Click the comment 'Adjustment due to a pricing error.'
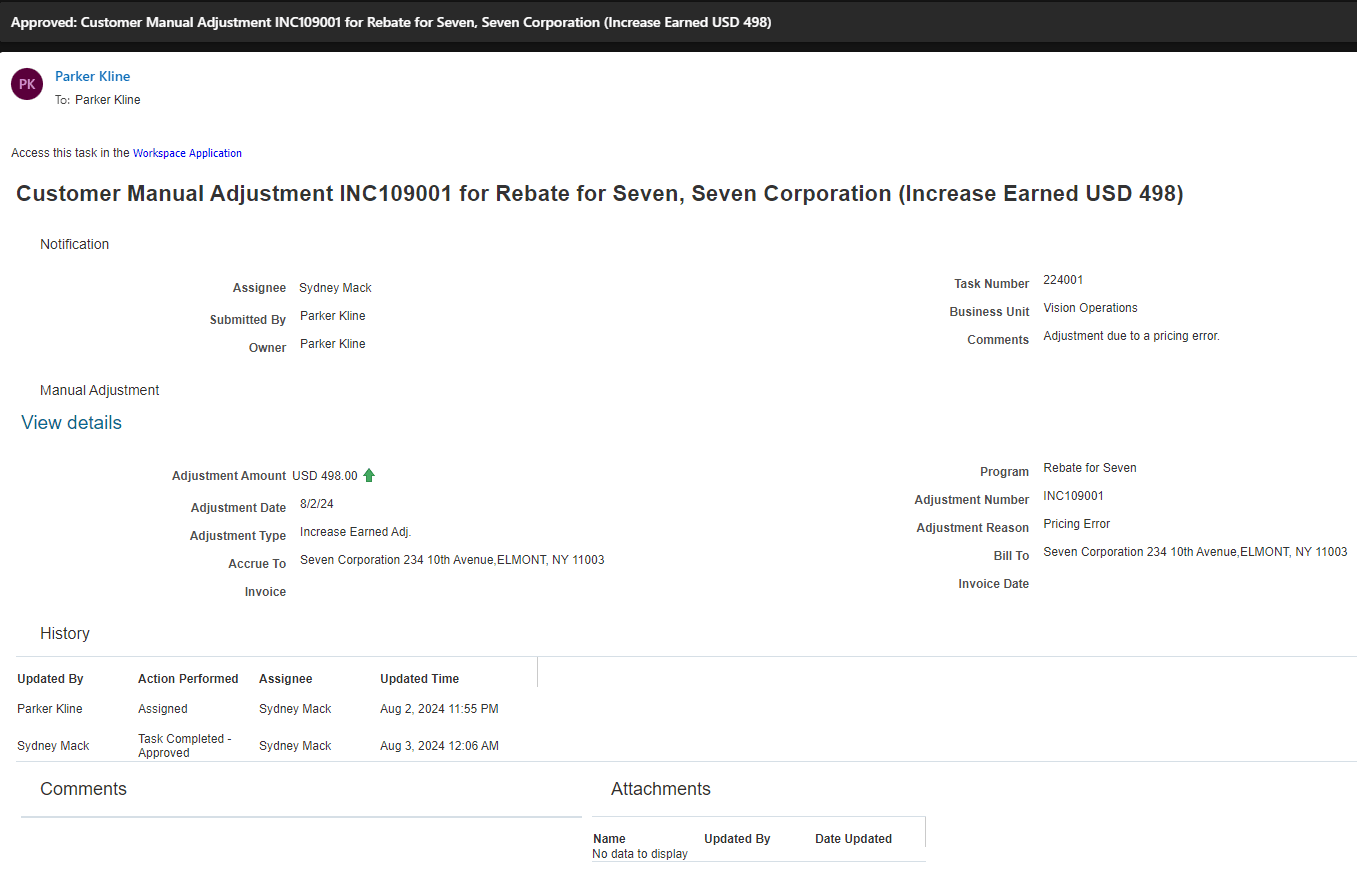1357x869 pixels. (x=1132, y=336)
